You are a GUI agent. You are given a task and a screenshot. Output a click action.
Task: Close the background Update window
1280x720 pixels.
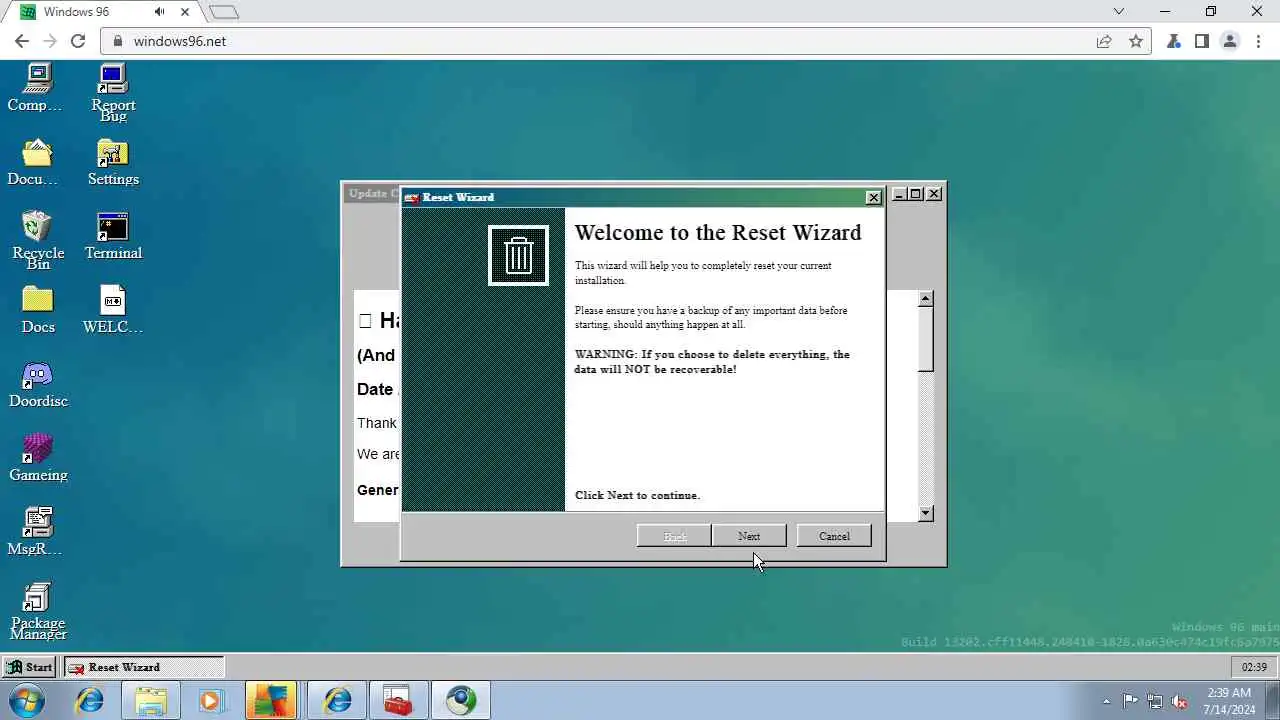click(x=934, y=194)
